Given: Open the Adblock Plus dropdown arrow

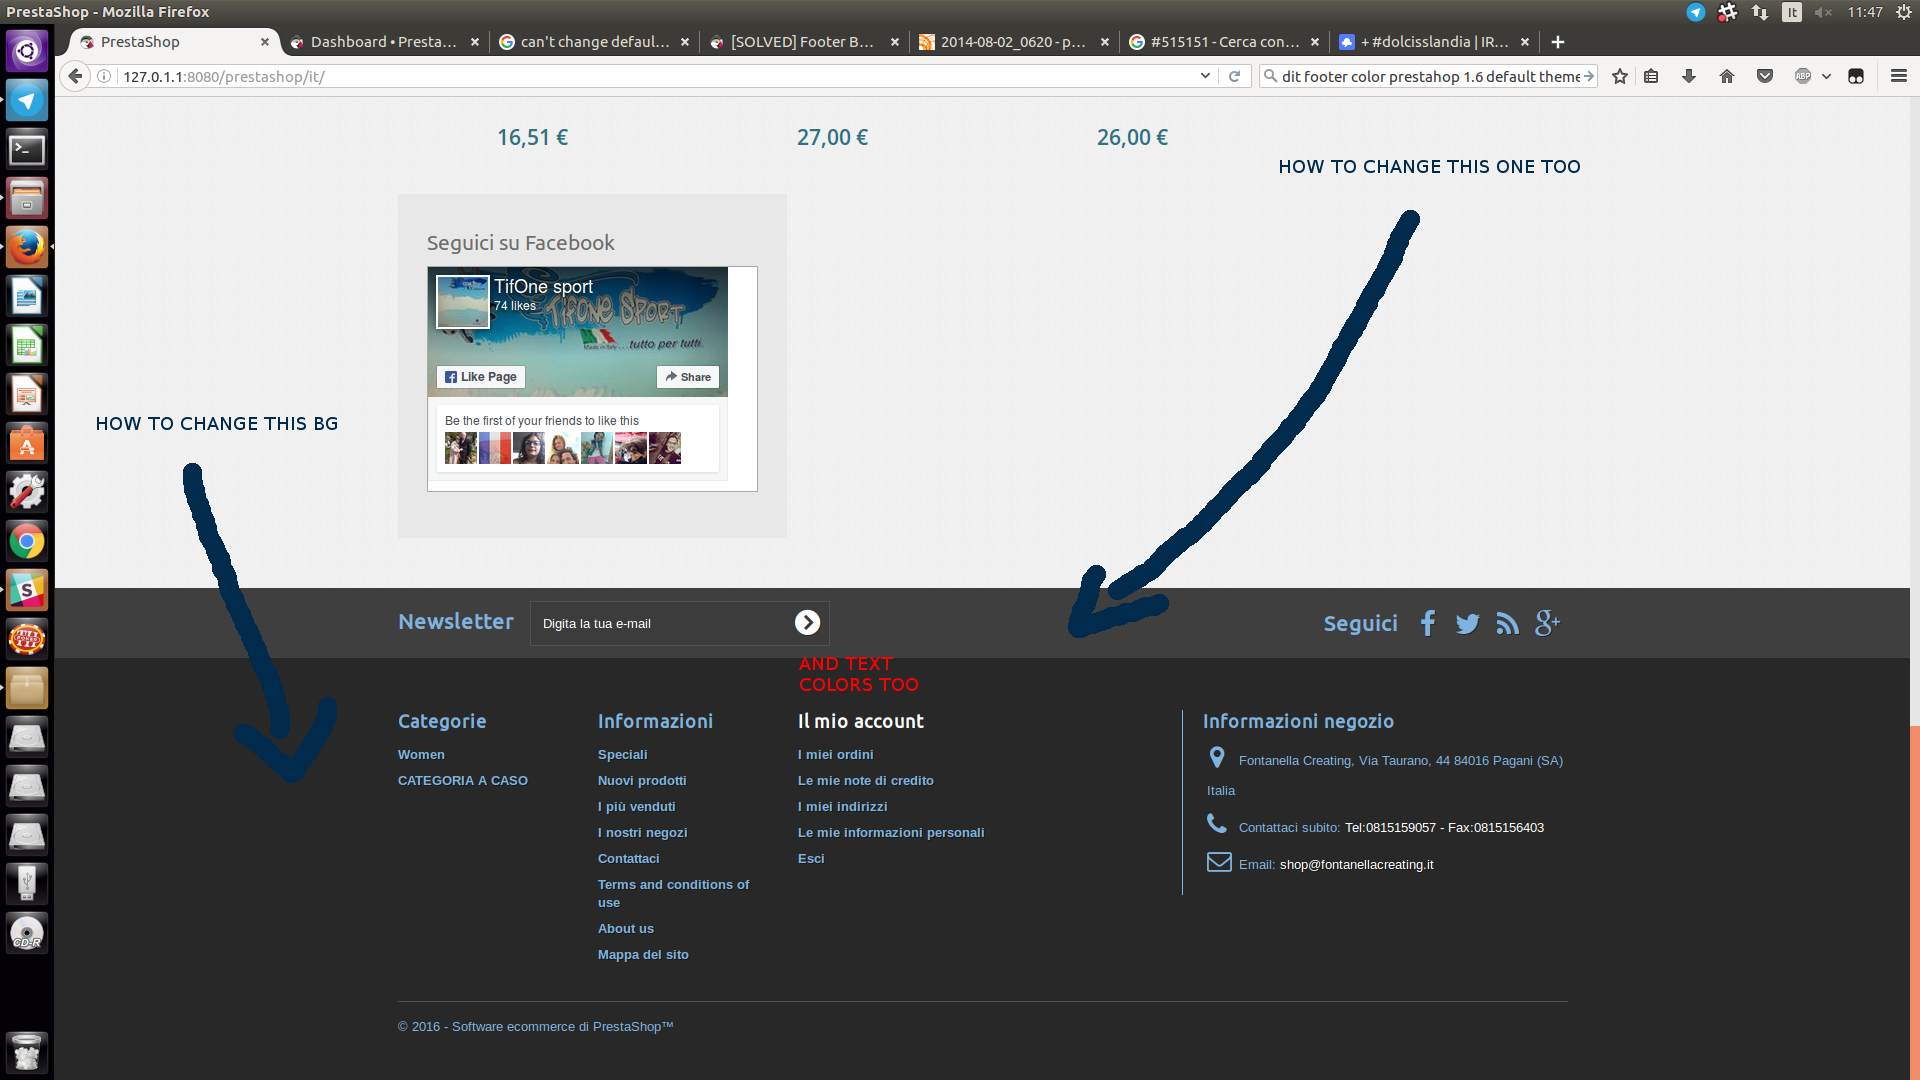Looking at the screenshot, I should [1826, 76].
